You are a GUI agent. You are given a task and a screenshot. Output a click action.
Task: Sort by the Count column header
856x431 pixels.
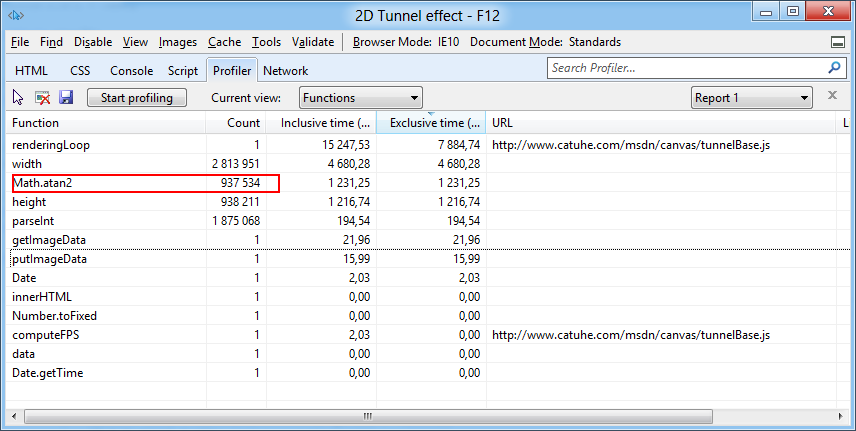(x=236, y=123)
